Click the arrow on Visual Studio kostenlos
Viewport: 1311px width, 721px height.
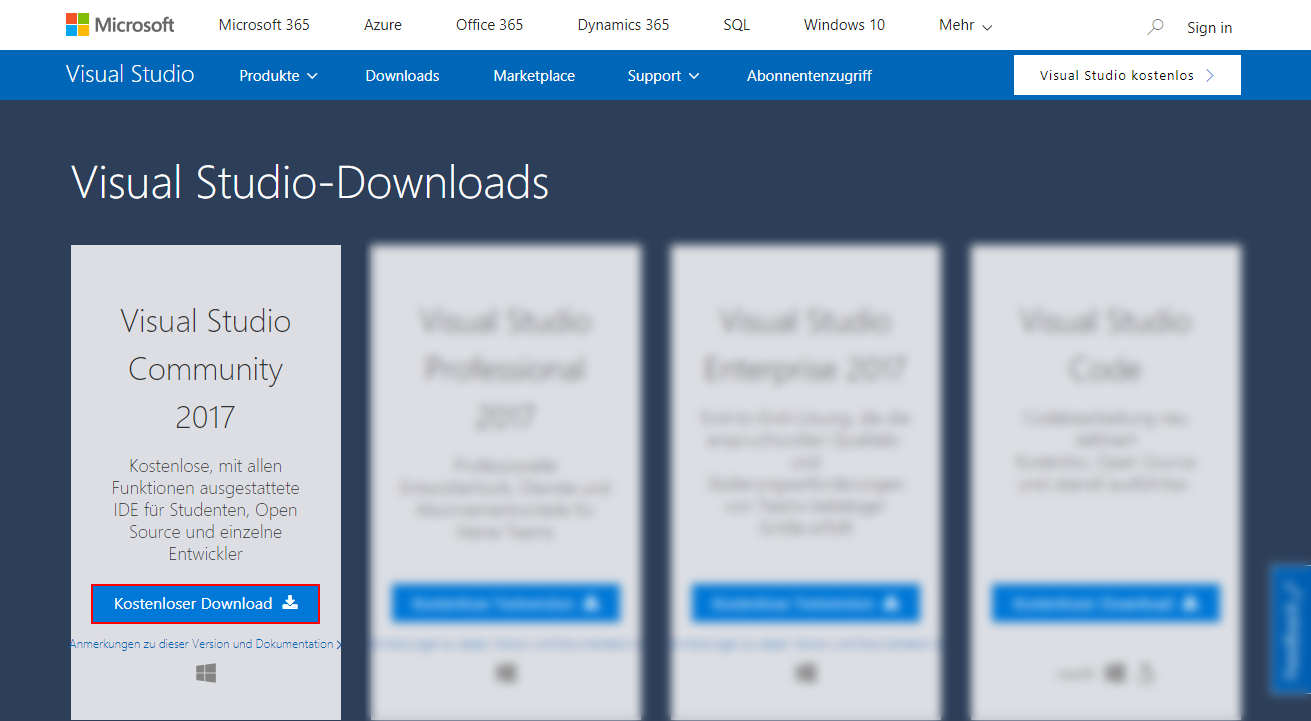(1210, 75)
